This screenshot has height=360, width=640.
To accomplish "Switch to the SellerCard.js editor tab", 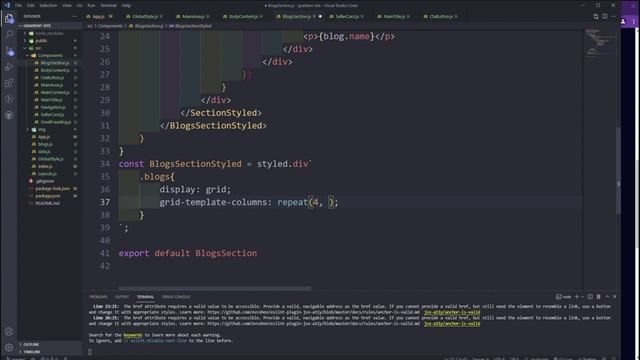I will [347, 17].
